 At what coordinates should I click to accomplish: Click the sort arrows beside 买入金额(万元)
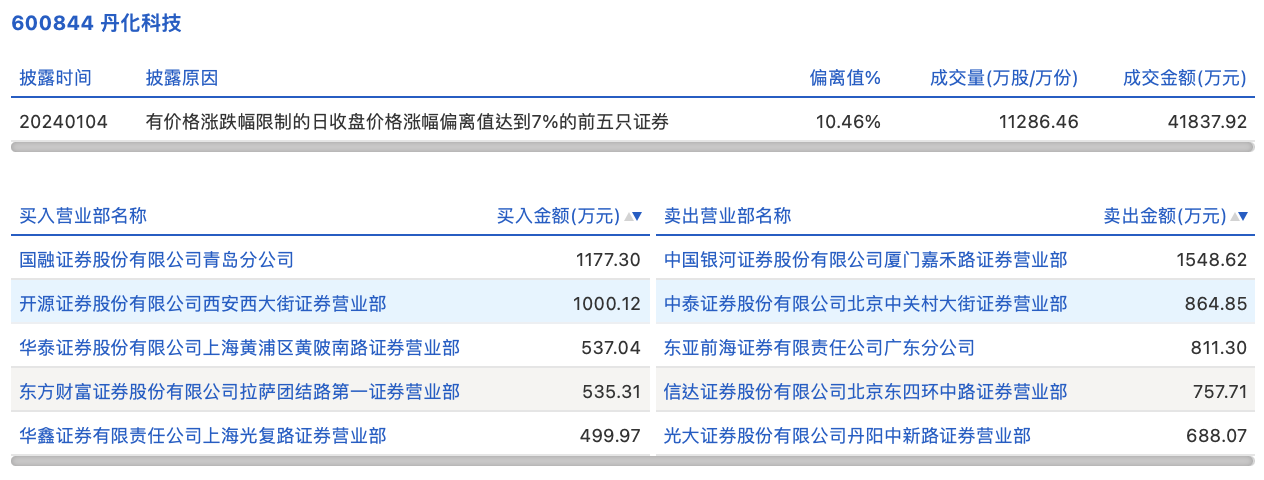click(x=633, y=216)
